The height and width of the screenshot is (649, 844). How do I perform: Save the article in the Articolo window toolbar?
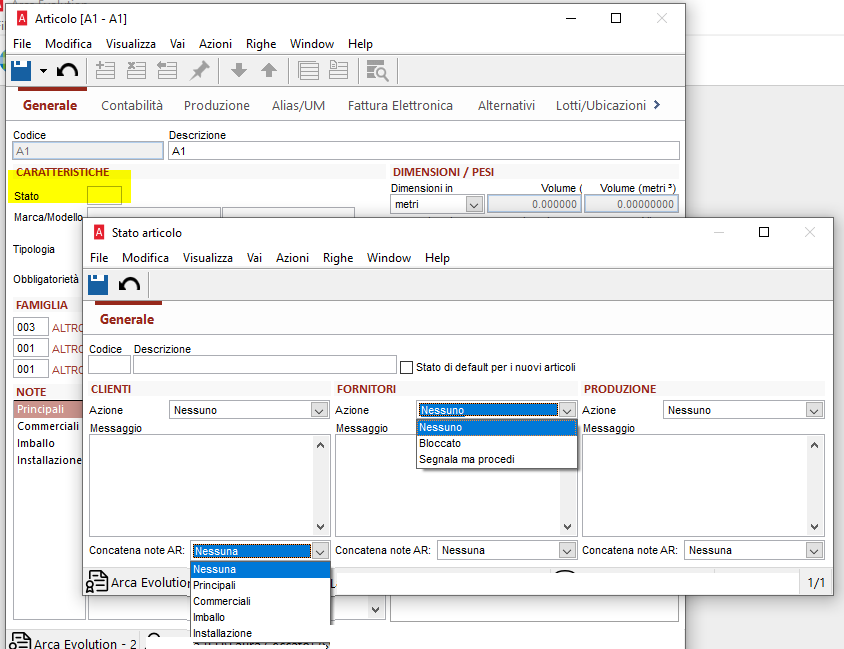coord(21,70)
